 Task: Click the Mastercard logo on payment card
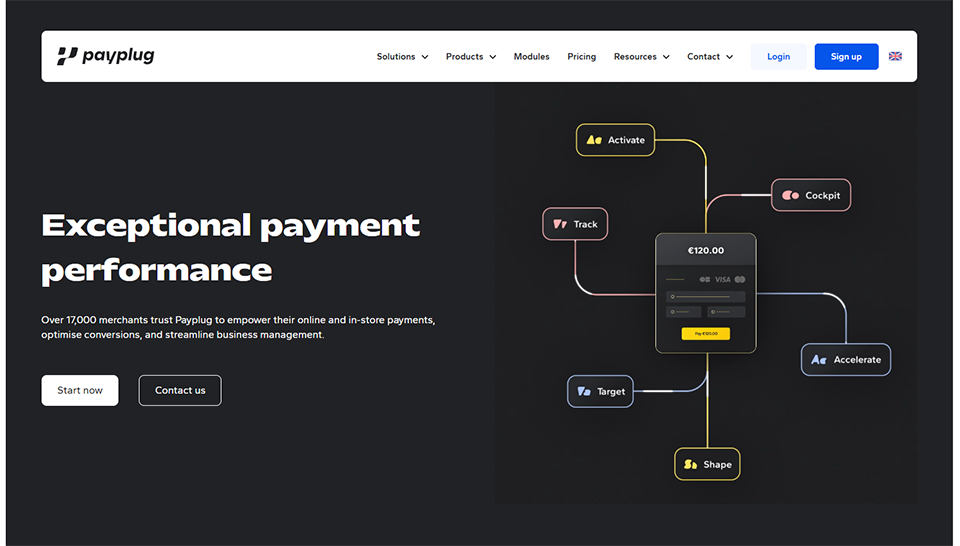pyautogui.click(x=740, y=279)
